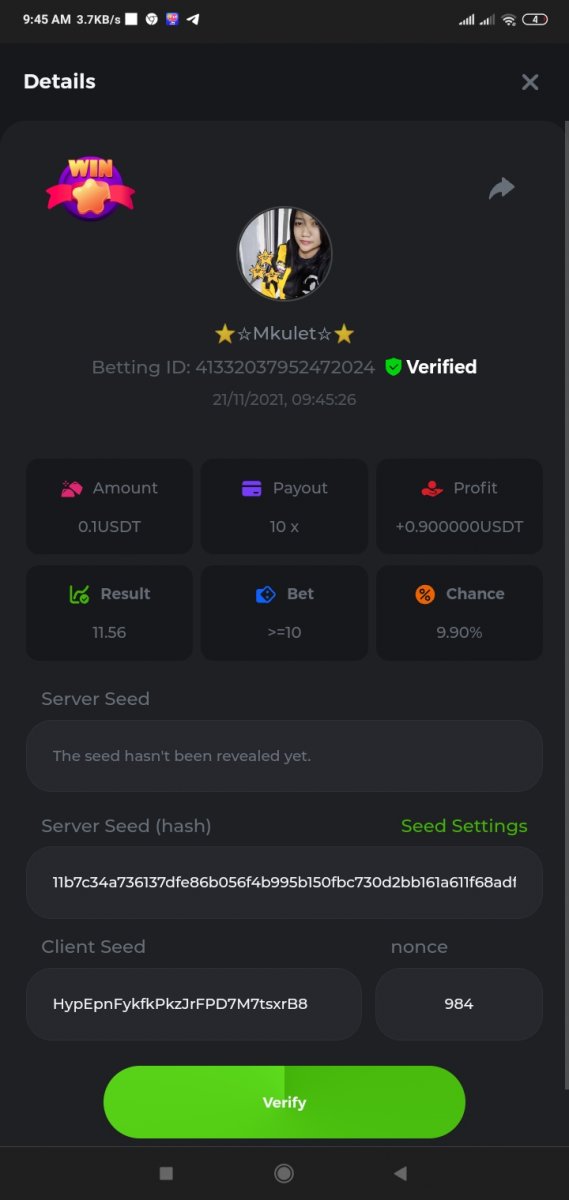Select the Server Seed (hash) field
569x1200 pixels.
coord(284,882)
